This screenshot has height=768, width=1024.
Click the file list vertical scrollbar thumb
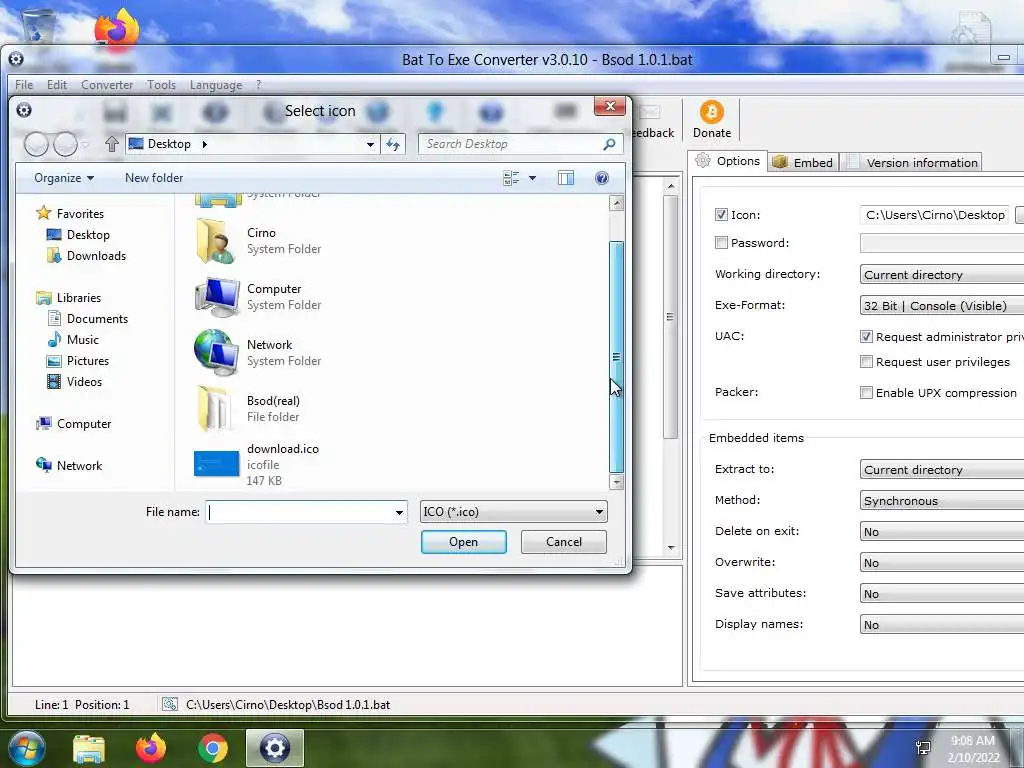[x=616, y=357]
